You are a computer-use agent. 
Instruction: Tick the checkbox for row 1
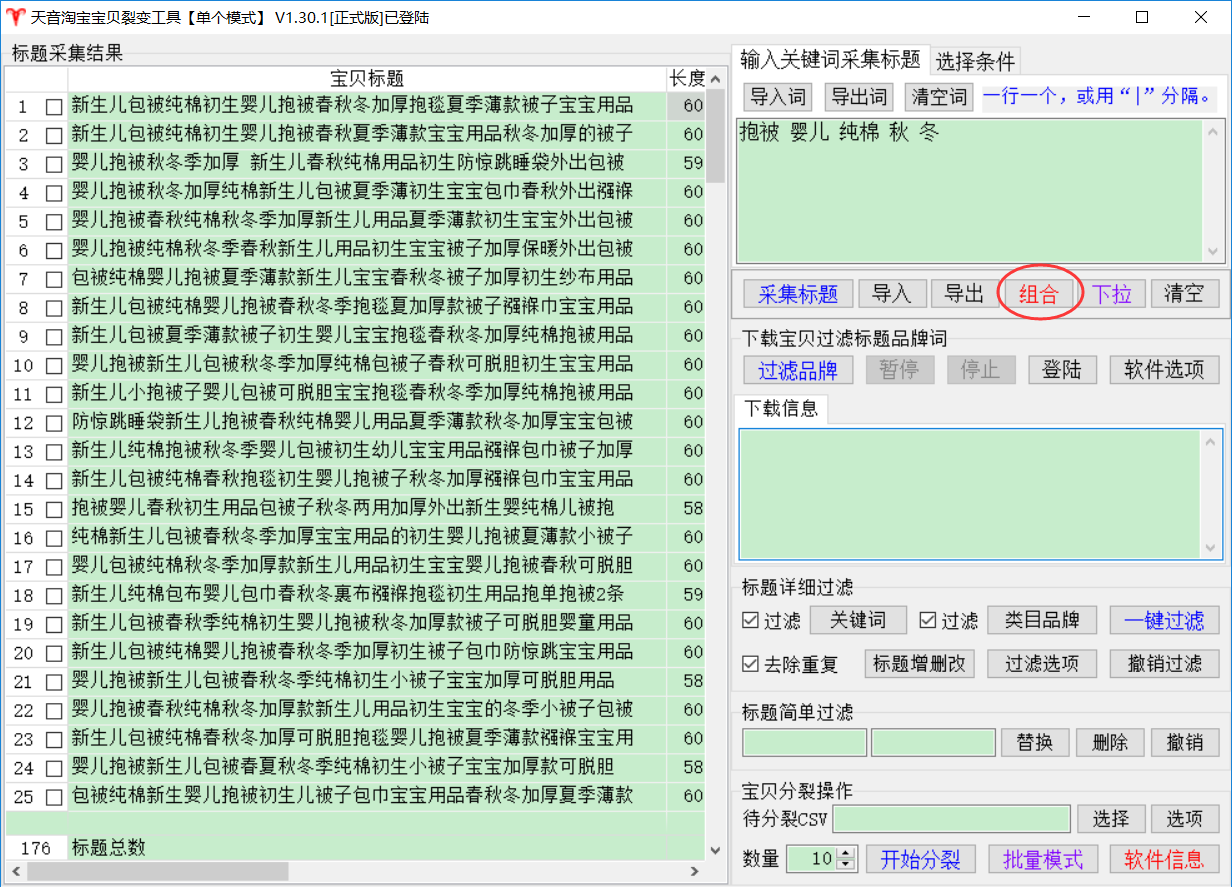tap(54, 106)
